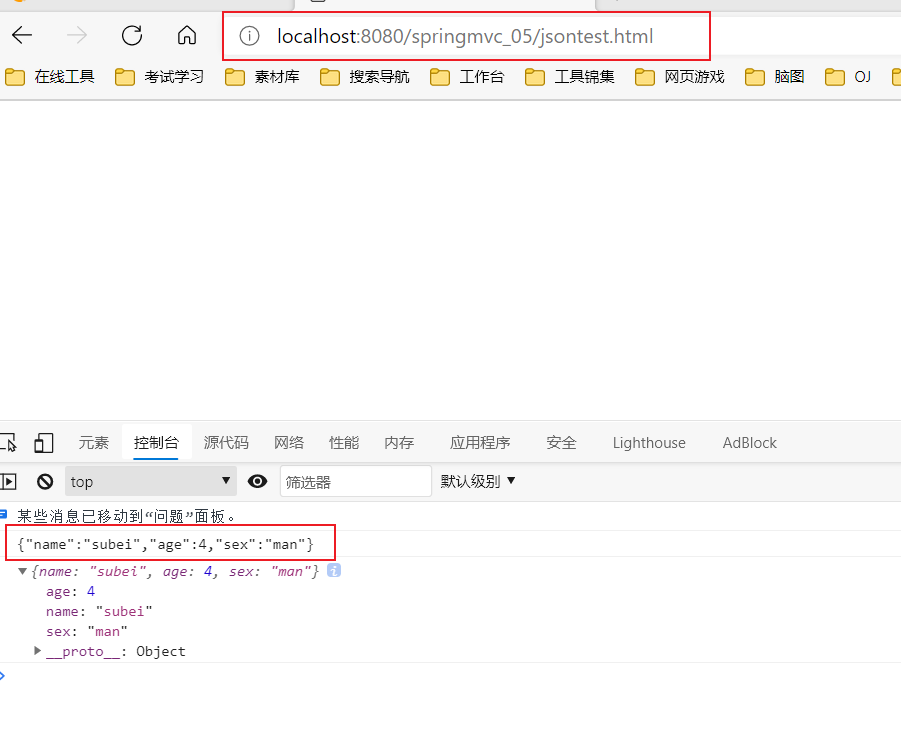Viewport: 901px width, 742px height.
Task: Open the Lighthouse panel
Action: (649, 443)
